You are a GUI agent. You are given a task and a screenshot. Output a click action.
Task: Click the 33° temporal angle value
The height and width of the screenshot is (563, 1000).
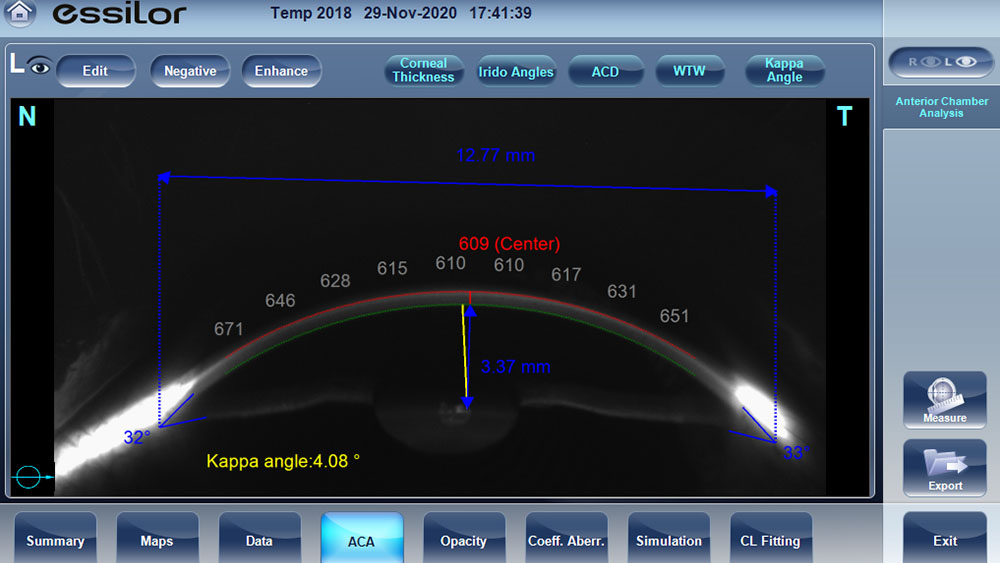click(796, 453)
